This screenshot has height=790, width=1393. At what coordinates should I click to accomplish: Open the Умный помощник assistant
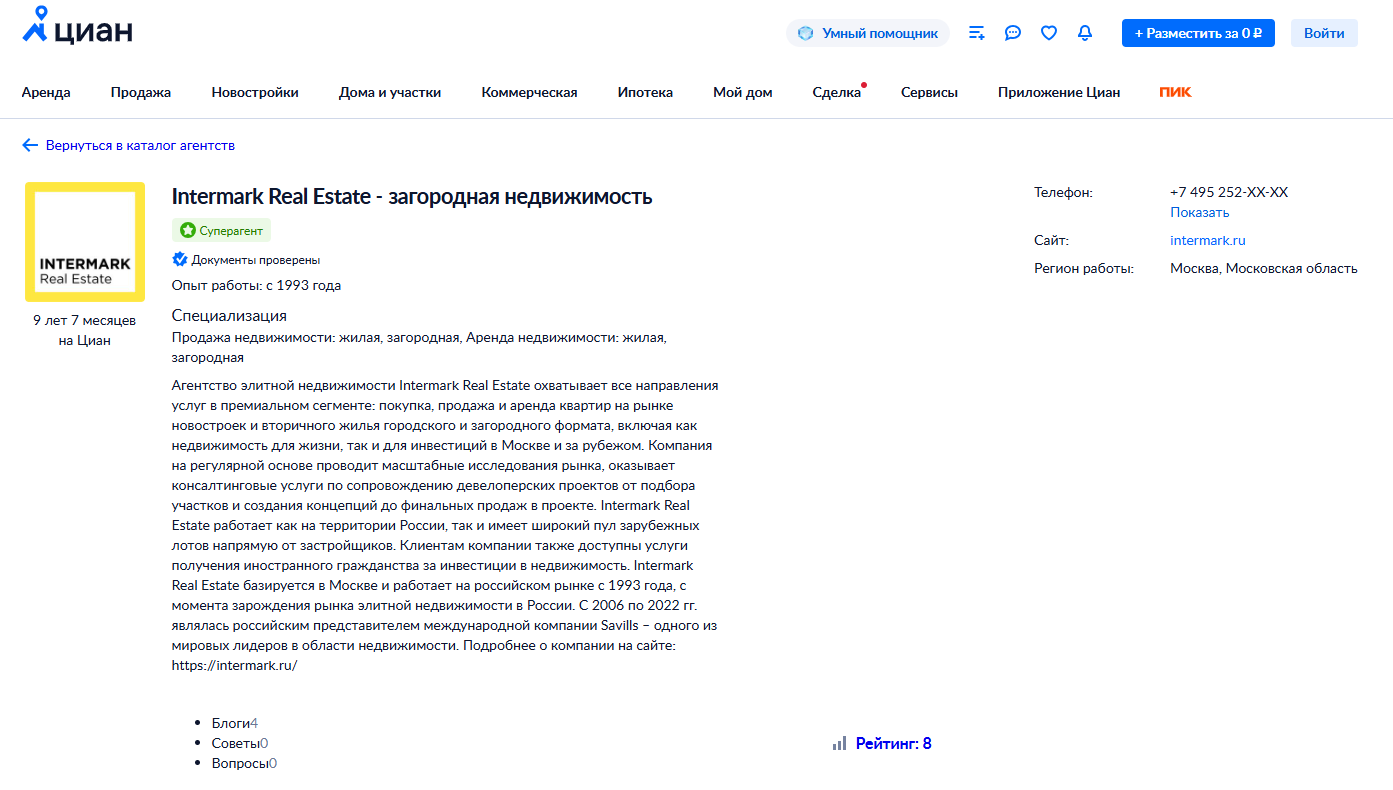(x=868, y=33)
